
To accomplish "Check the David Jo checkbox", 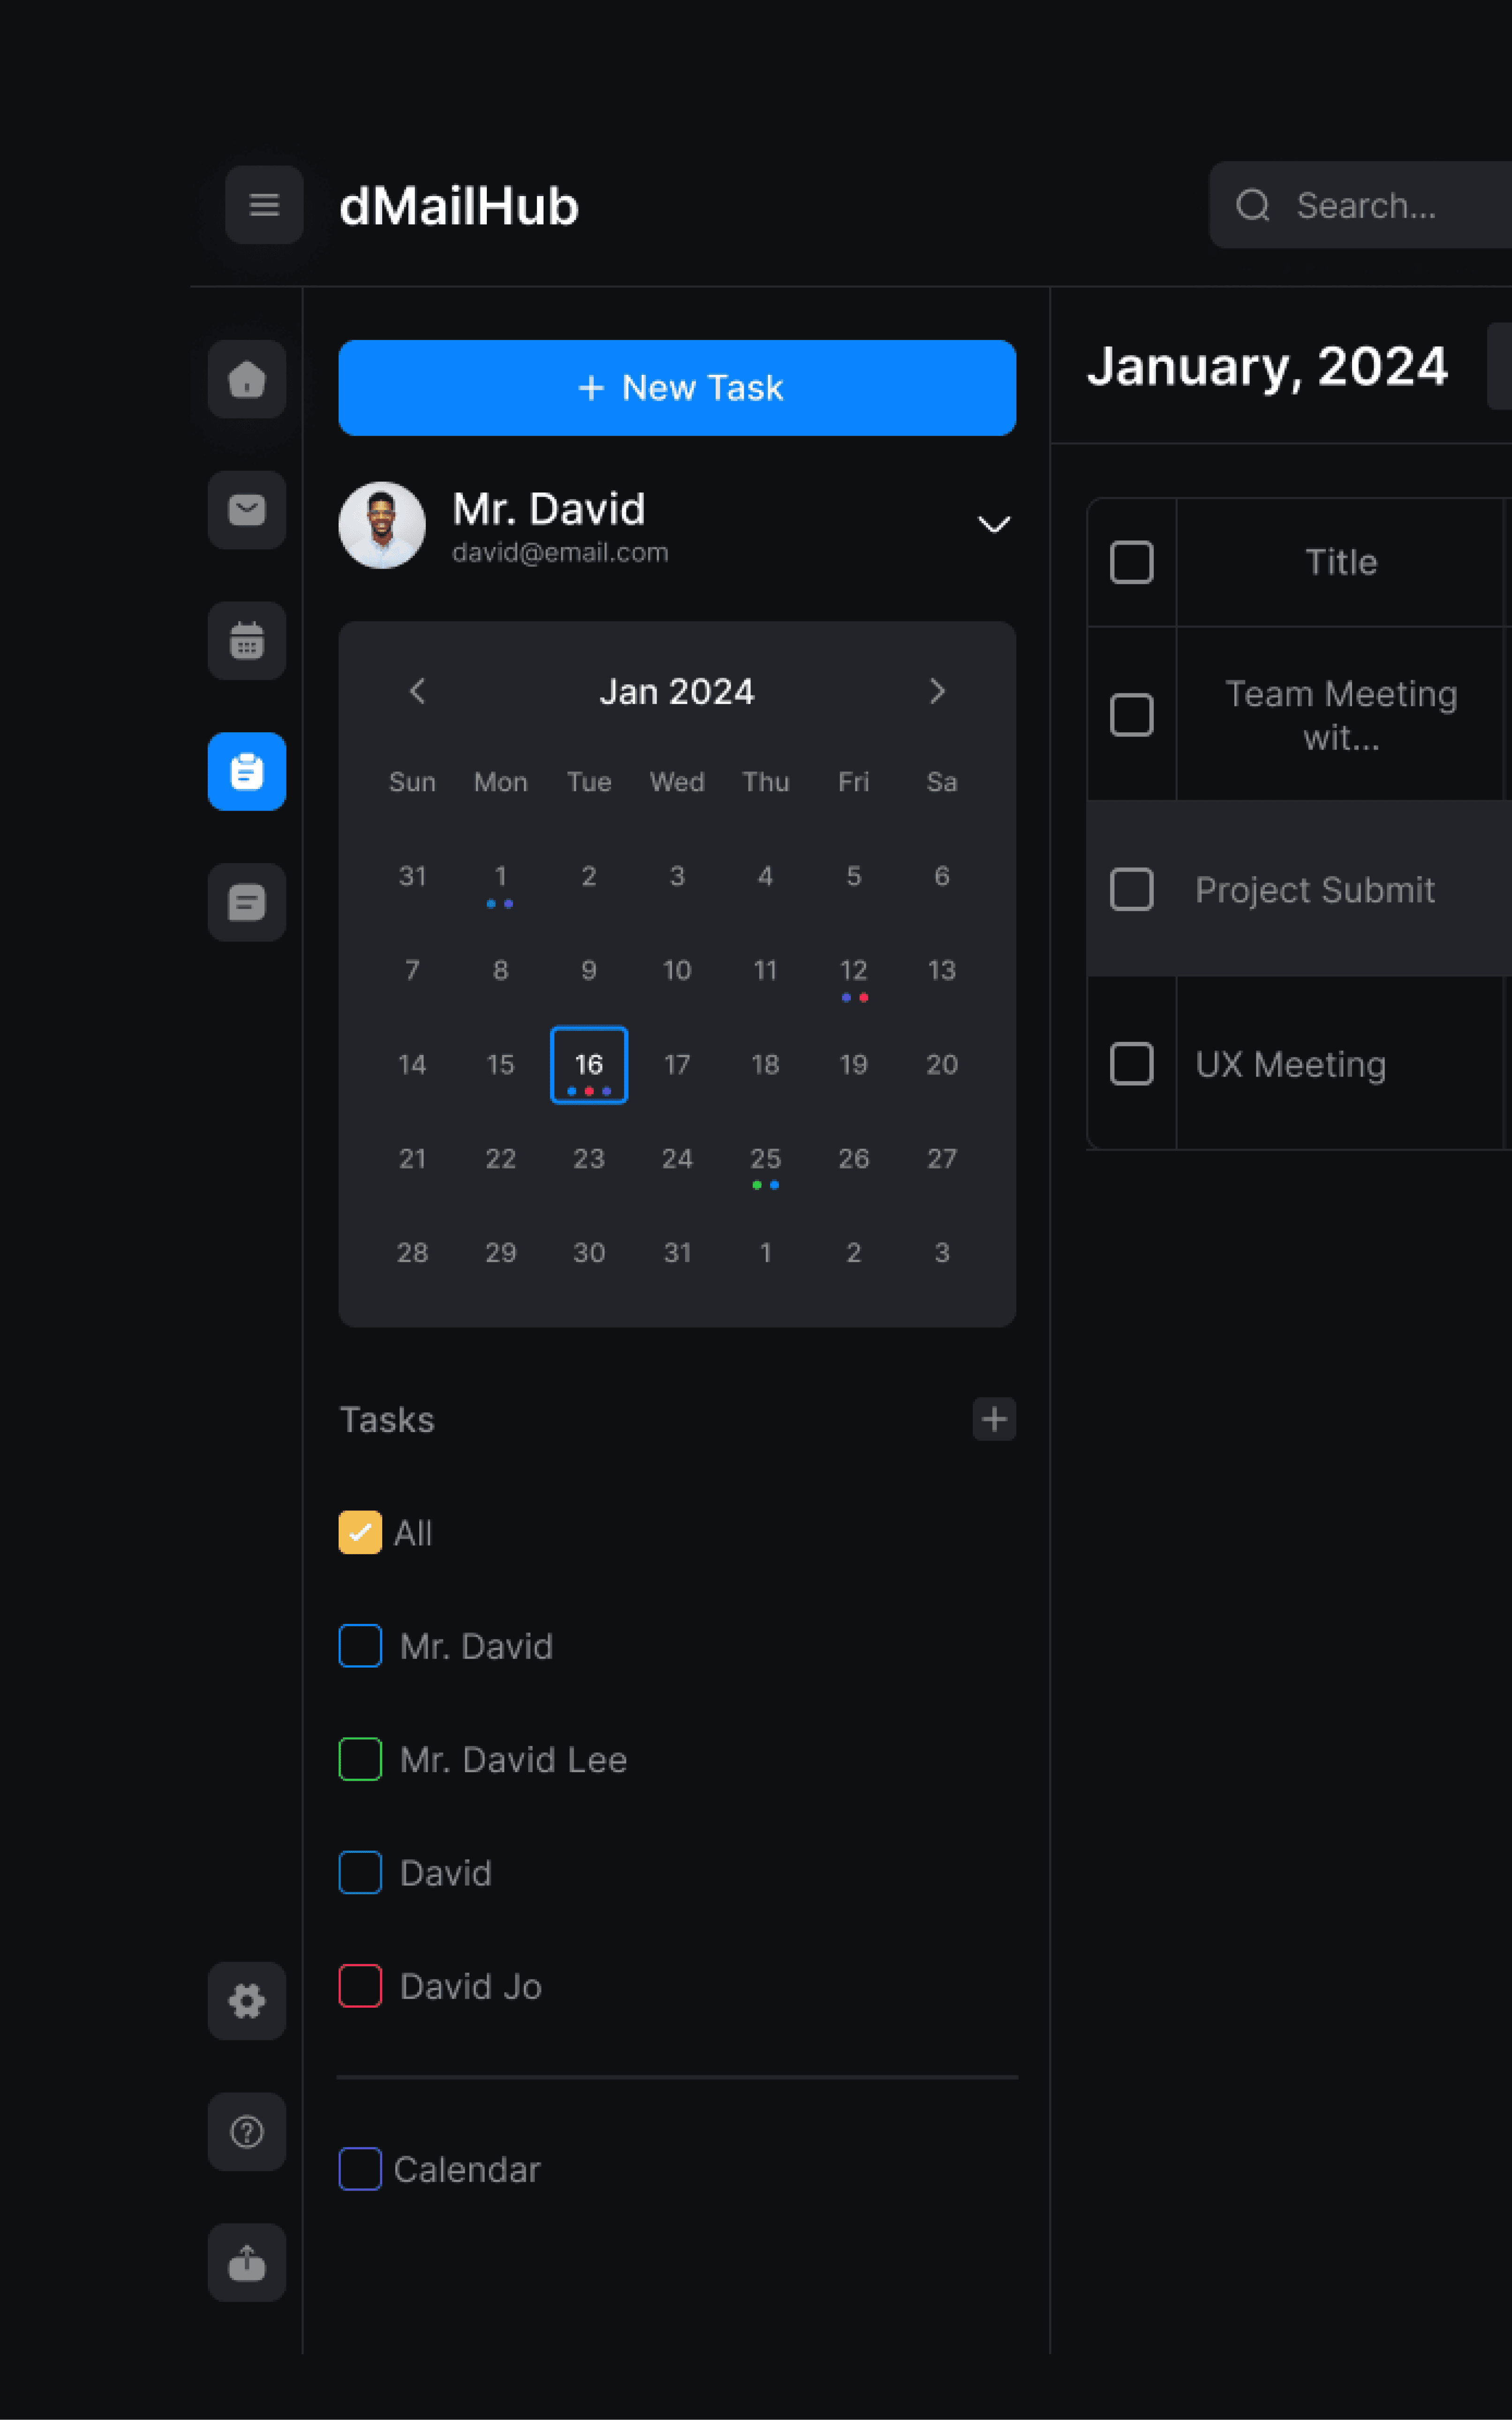I will (x=360, y=1986).
